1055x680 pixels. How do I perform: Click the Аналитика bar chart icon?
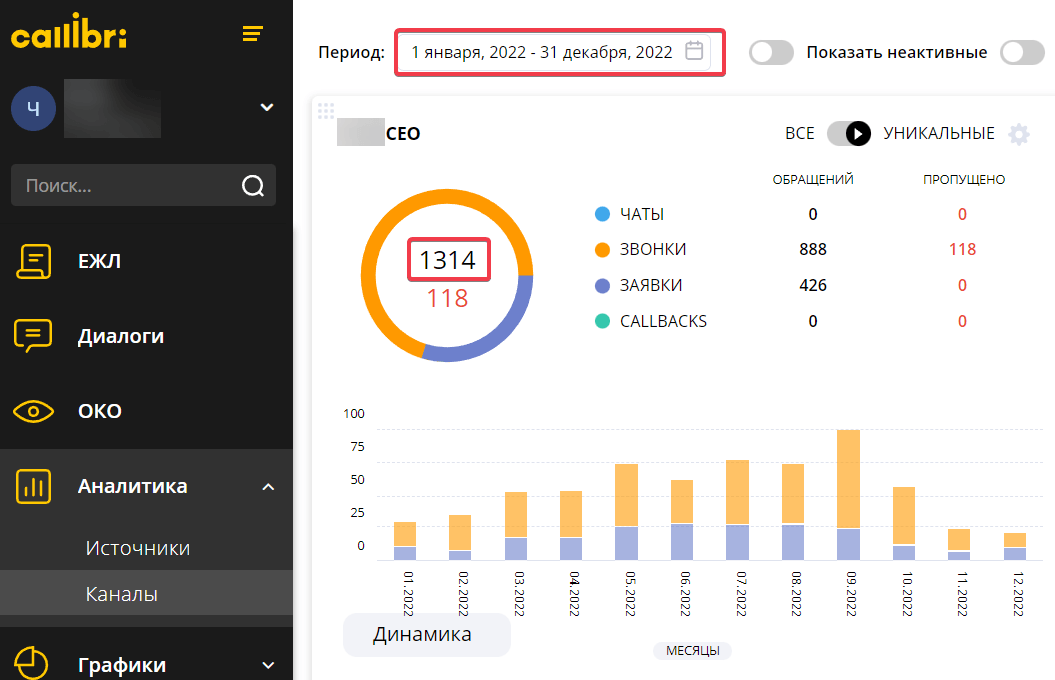(33, 486)
